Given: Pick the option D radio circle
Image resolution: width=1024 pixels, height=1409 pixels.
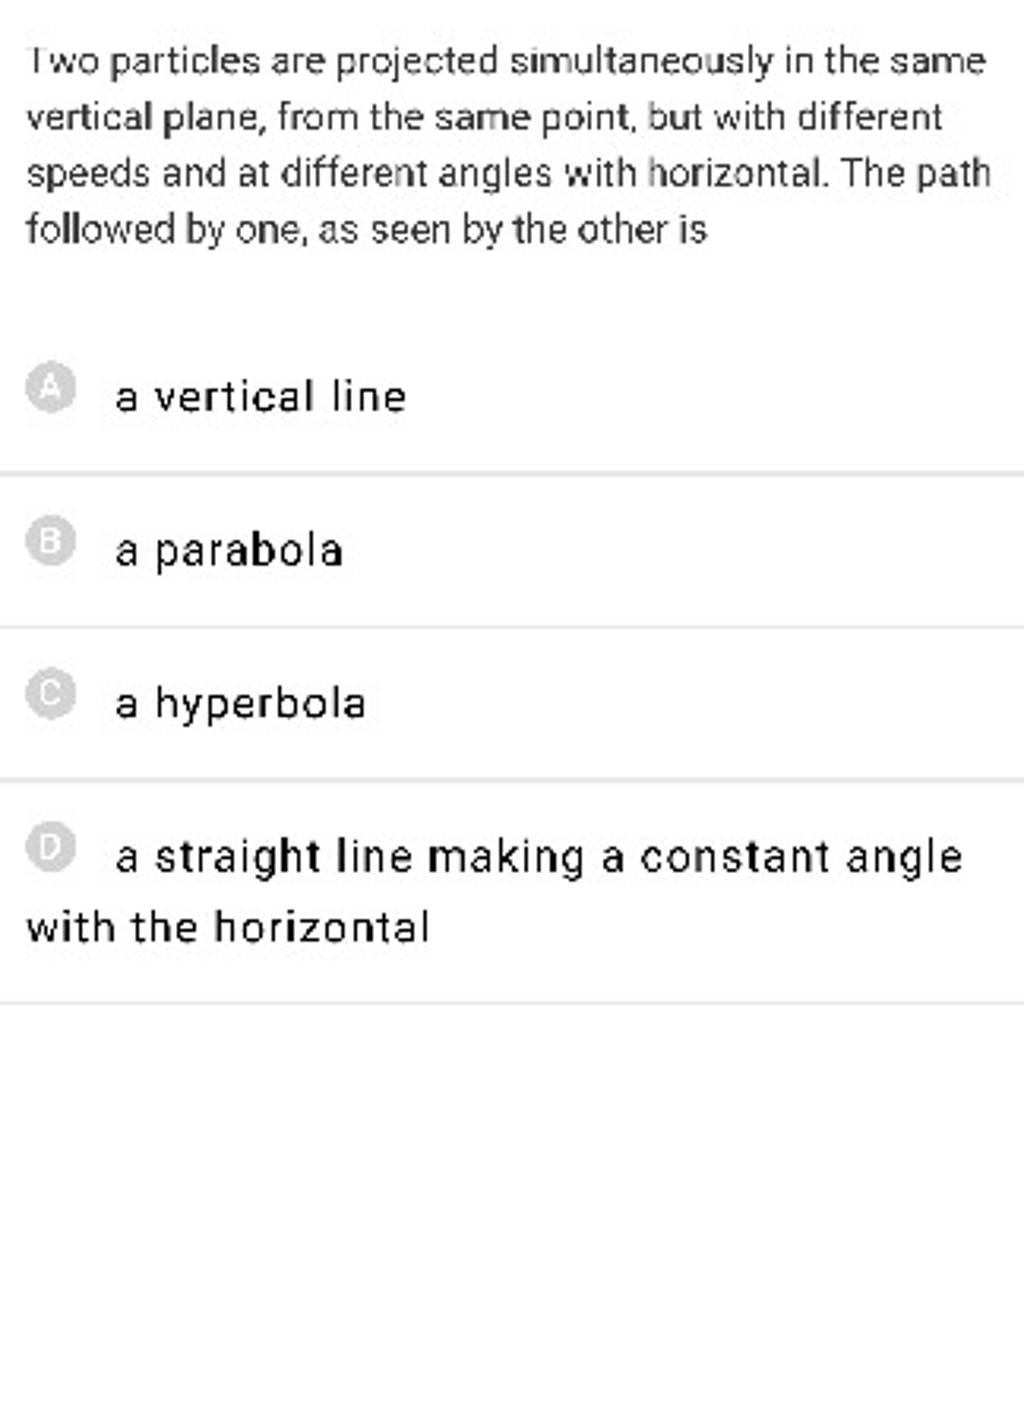Looking at the screenshot, I should click(x=51, y=848).
